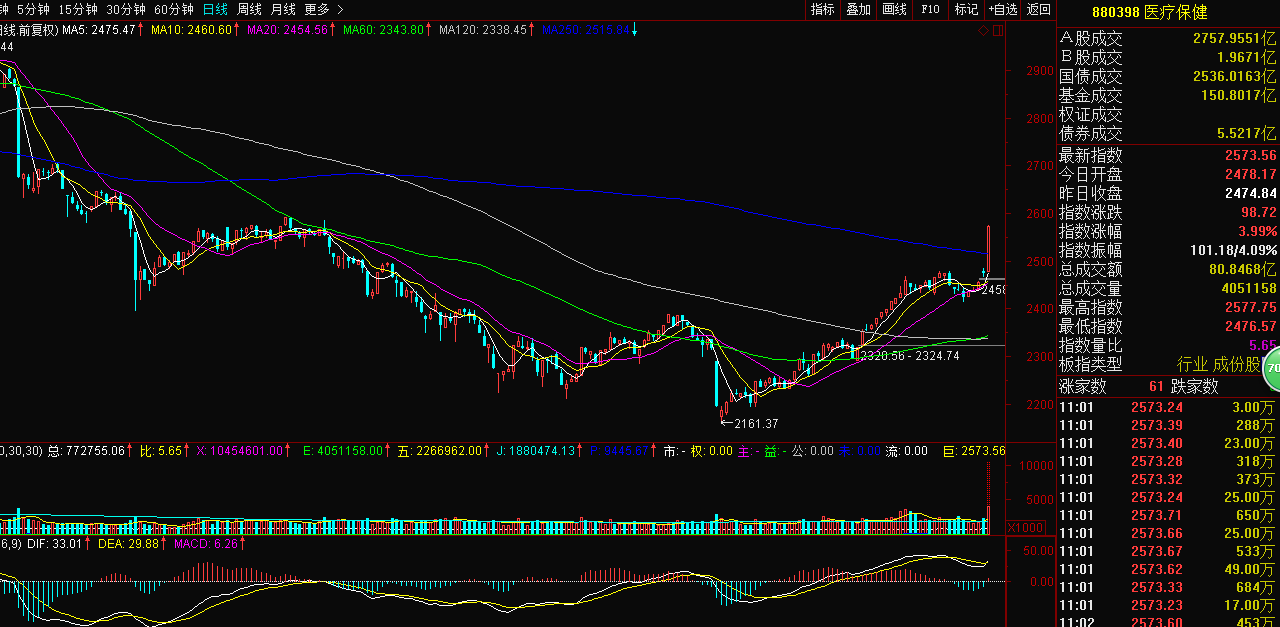Add stock to watchlist via +自选
The height and width of the screenshot is (627, 1280).
click(1003, 9)
